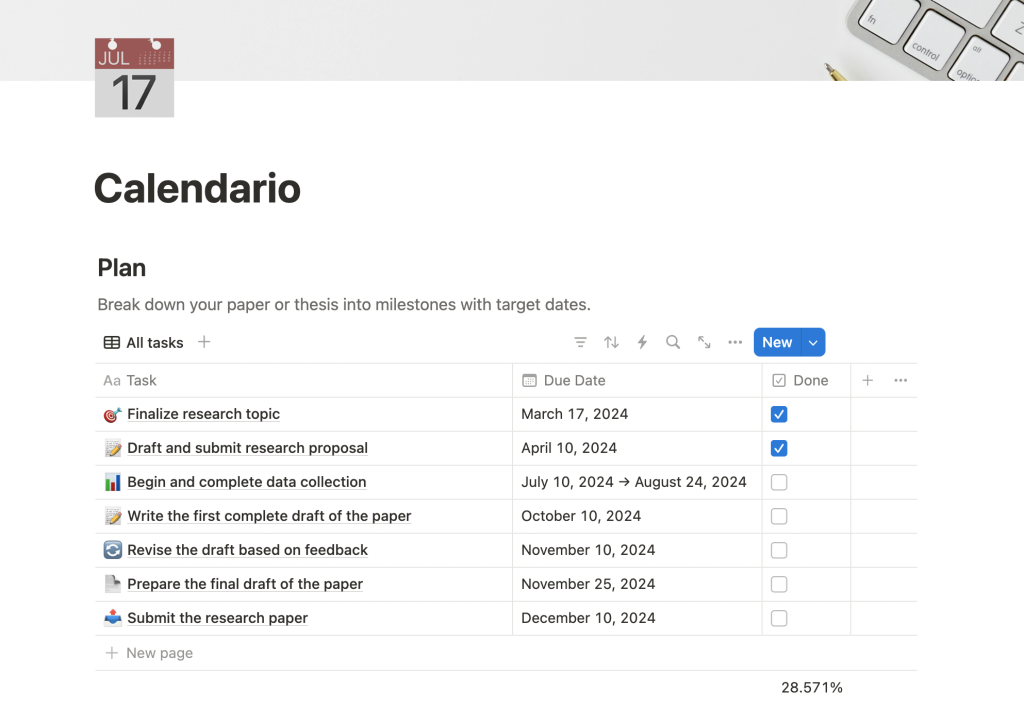Select the All tasks view tab
The width and height of the screenshot is (1024, 709).
click(x=144, y=342)
